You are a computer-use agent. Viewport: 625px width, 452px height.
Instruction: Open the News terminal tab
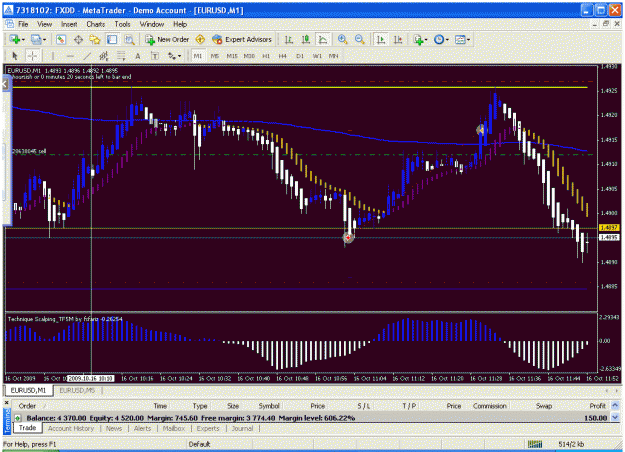click(114, 428)
